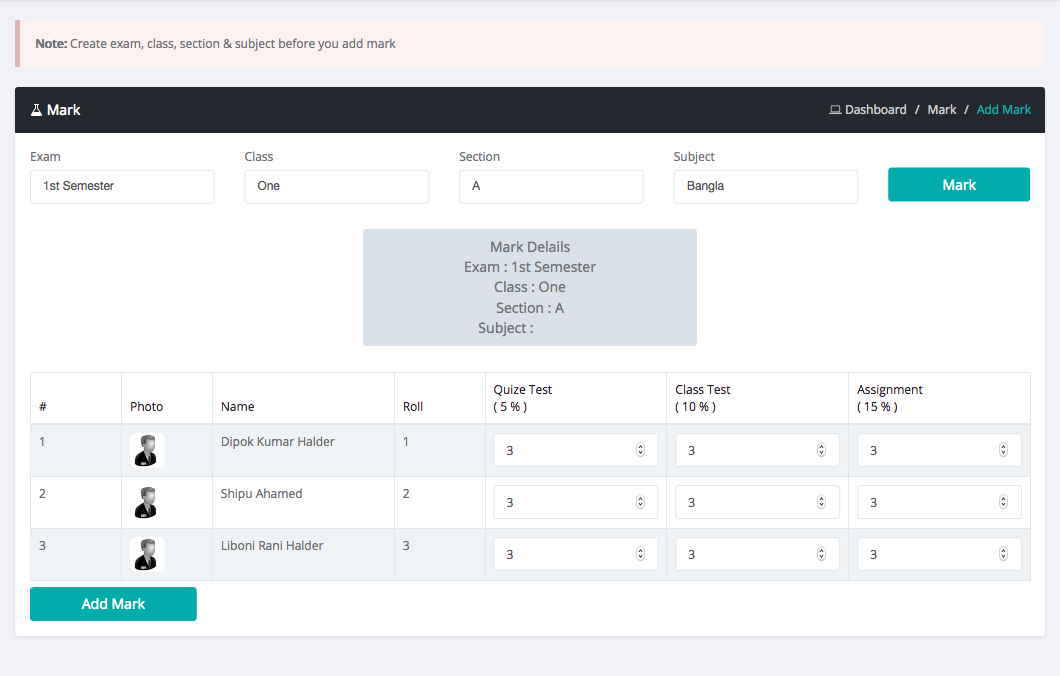
Task: Click Quize Test stepper for Dipok Kumar Halder
Action: click(640, 450)
